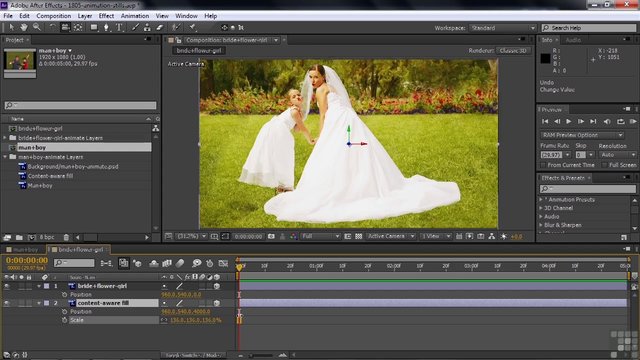The height and width of the screenshot is (360, 640).
Task: Create new folder in Project panel
Action: (19, 237)
